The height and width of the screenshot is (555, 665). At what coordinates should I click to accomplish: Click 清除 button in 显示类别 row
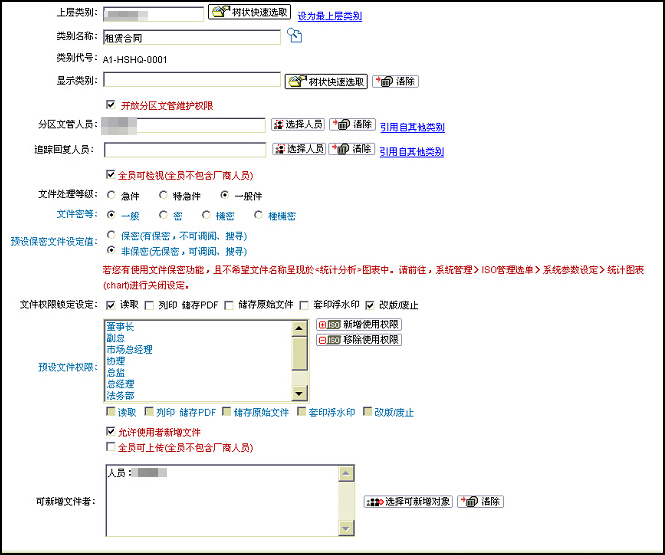click(396, 81)
